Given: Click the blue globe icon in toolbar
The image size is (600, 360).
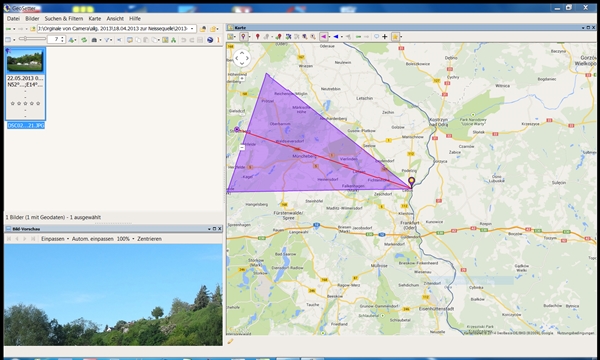Looking at the screenshot, I should (210, 40).
